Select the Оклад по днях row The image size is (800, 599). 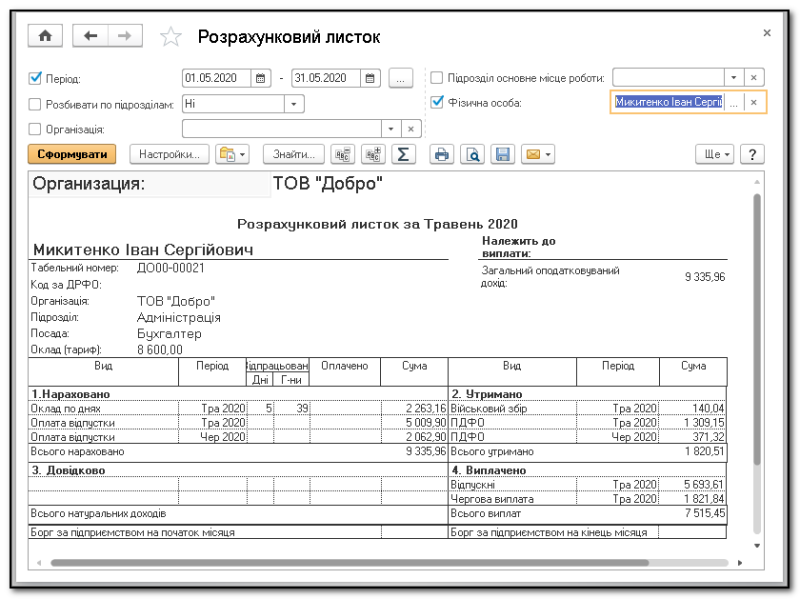pyautogui.click(x=238, y=409)
